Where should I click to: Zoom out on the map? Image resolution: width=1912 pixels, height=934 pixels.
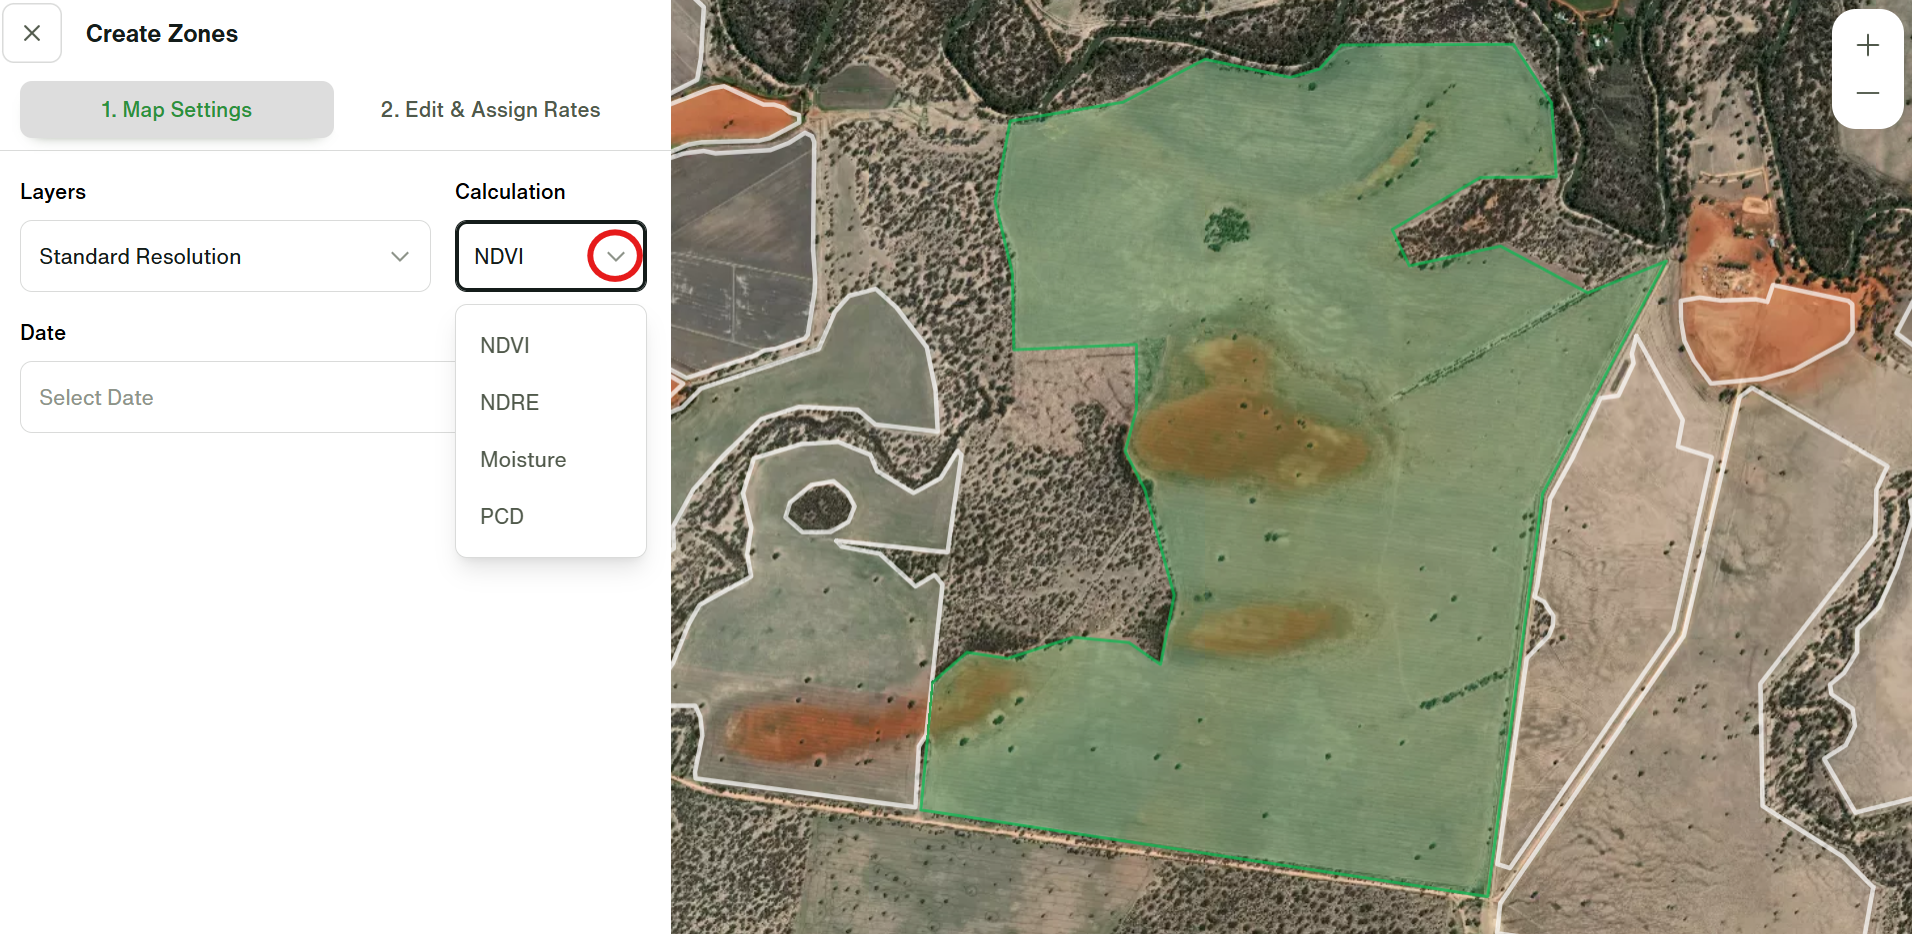click(x=1867, y=93)
